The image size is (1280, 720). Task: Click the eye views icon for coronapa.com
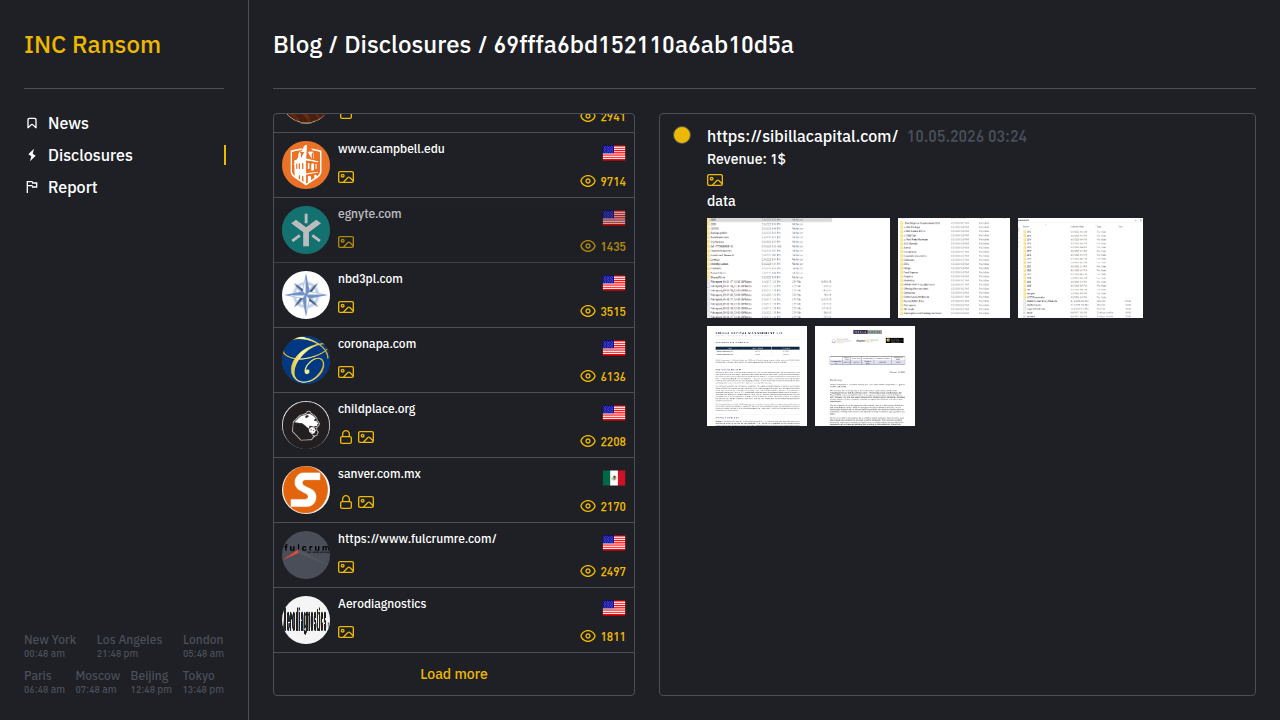tap(588, 376)
